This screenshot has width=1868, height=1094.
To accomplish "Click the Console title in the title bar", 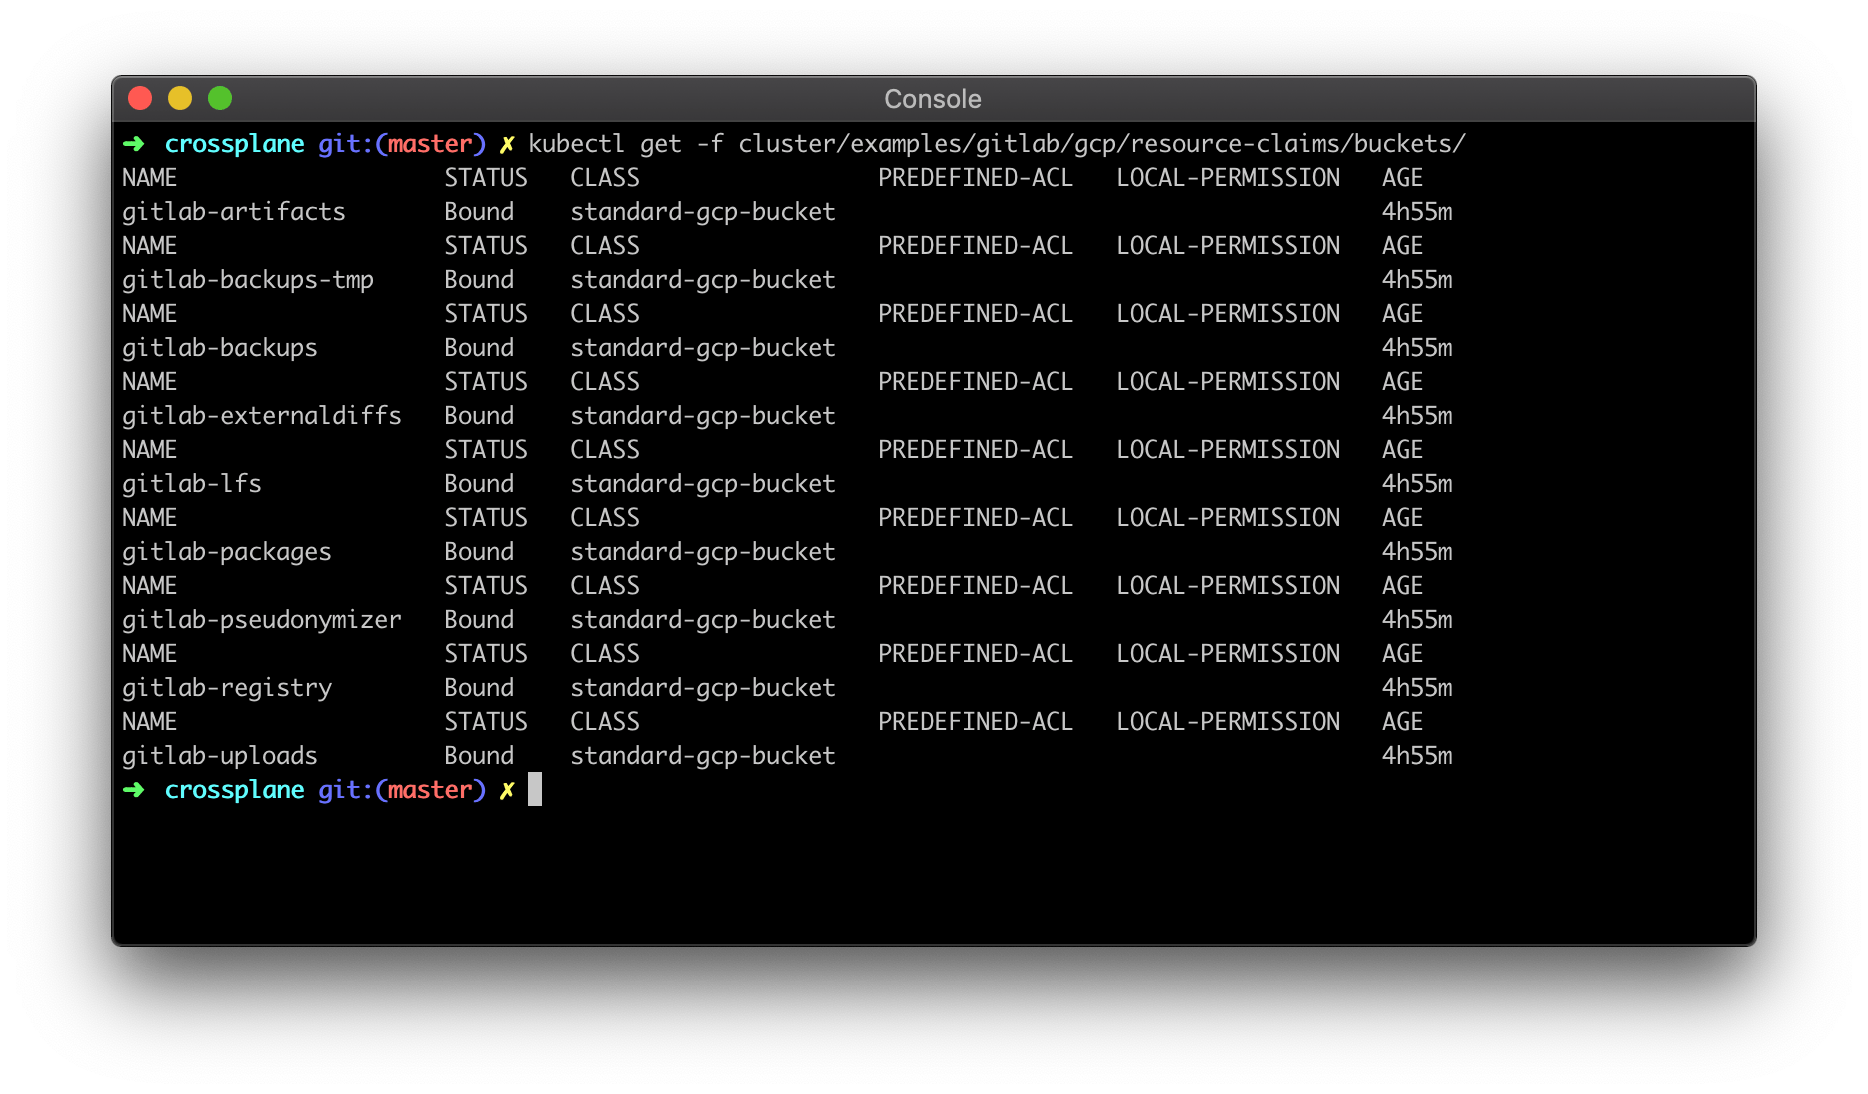I will point(933,99).
